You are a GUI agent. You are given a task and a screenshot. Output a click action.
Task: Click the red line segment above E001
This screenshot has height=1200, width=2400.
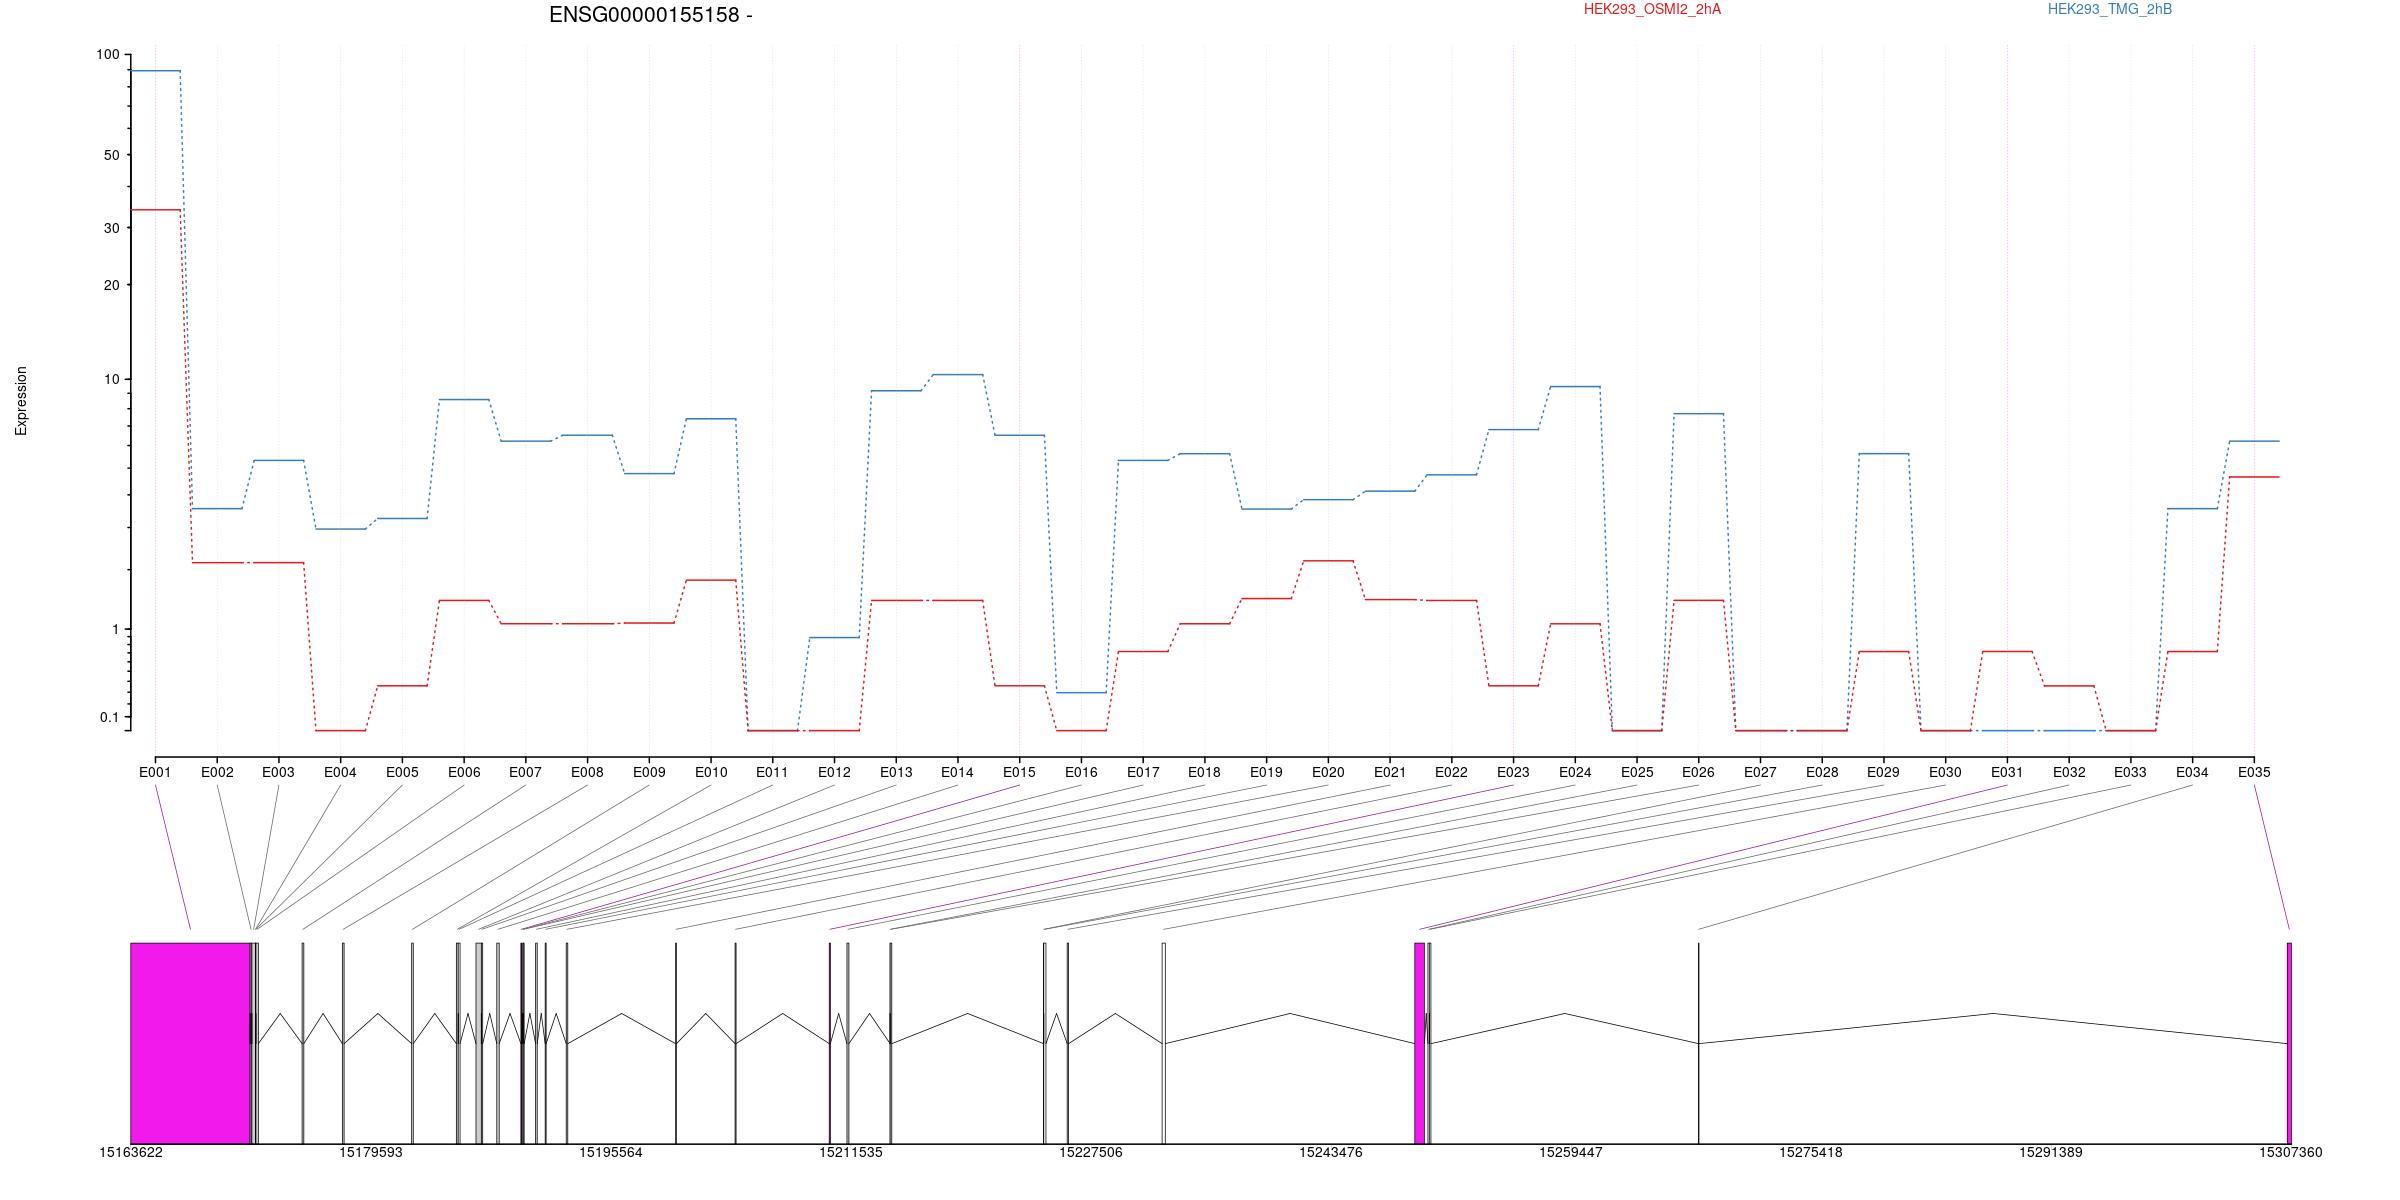point(155,210)
